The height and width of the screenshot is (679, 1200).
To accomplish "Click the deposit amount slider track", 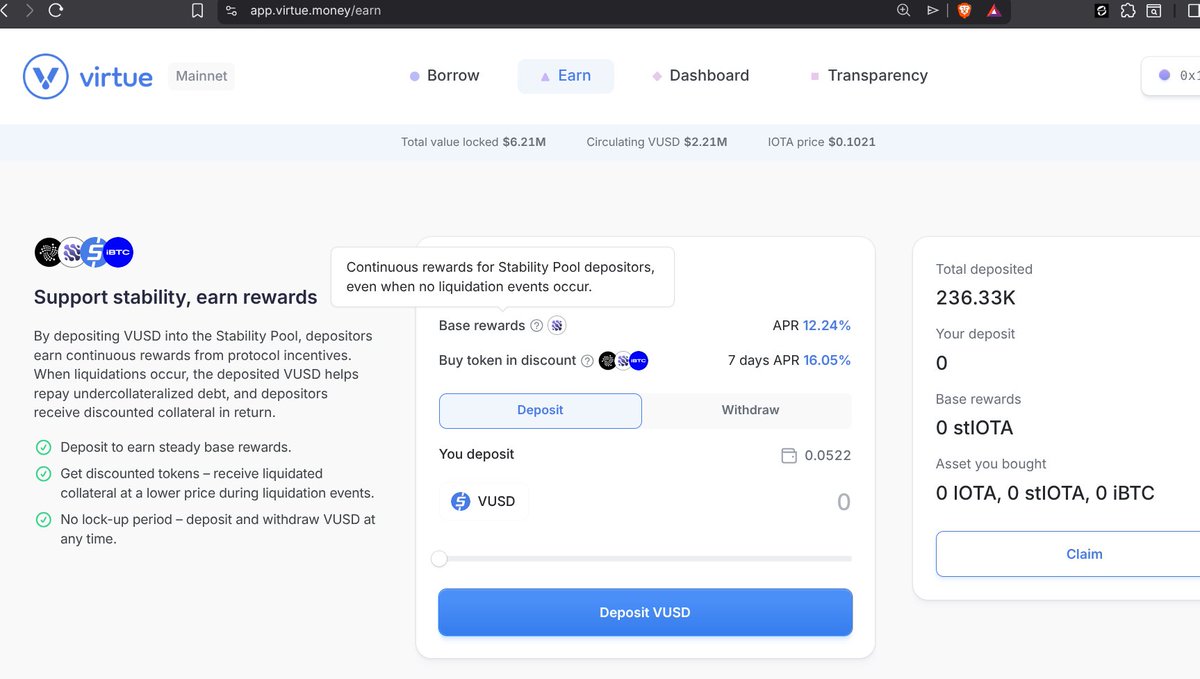I will (x=645, y=558).
